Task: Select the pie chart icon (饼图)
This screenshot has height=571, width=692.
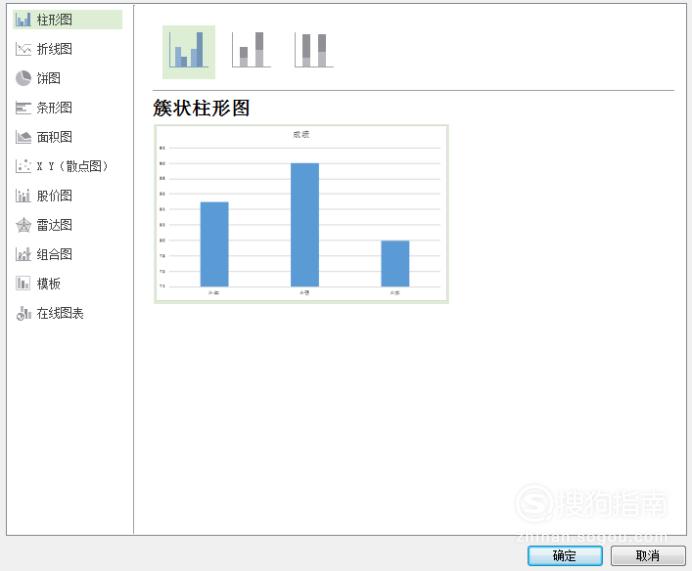Action: coord(23,78)
